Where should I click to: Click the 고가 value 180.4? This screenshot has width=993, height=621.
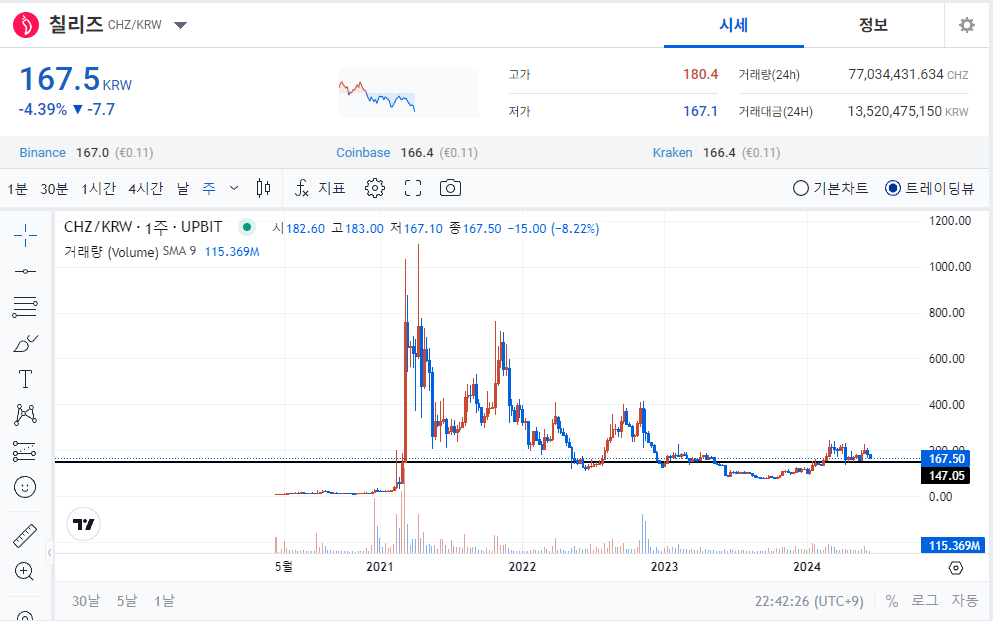(700, 74)
